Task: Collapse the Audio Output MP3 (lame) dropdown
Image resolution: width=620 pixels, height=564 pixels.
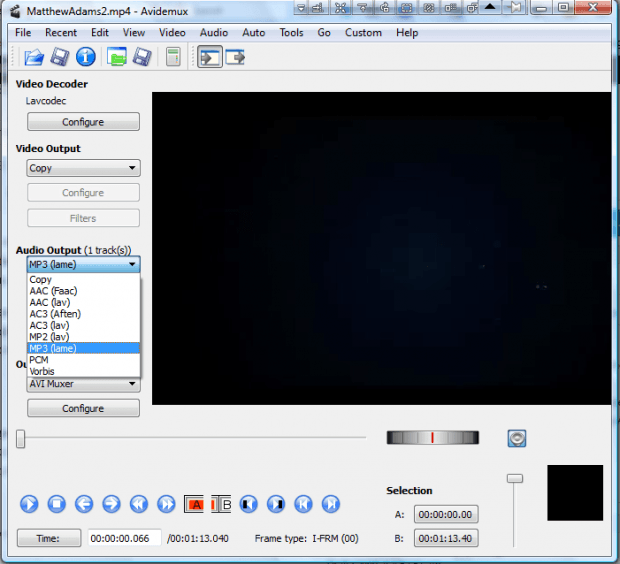Action: click(x=83, y=265)
